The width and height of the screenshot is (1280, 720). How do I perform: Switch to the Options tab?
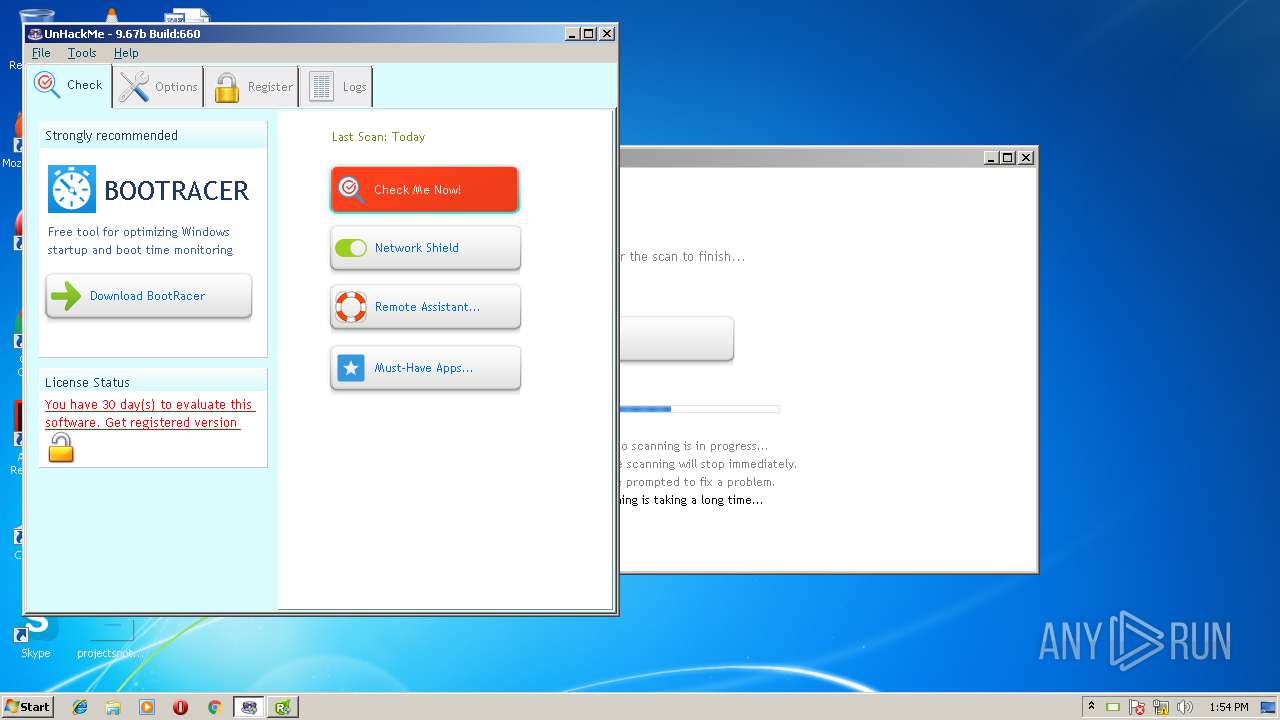pyautogui.click(x=158, y=87)
